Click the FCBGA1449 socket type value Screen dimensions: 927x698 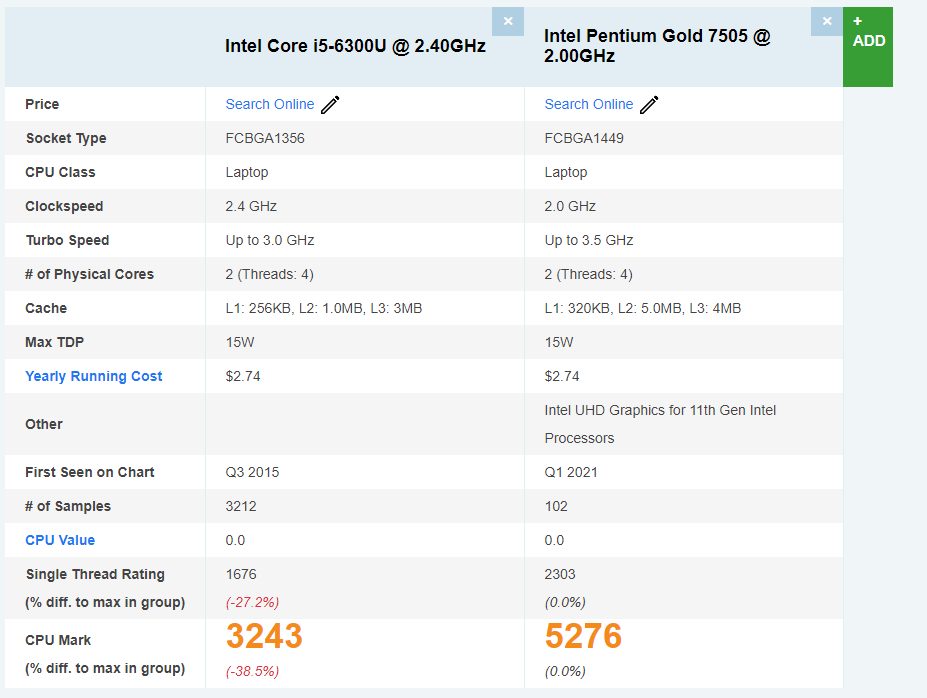click(584, 138)
